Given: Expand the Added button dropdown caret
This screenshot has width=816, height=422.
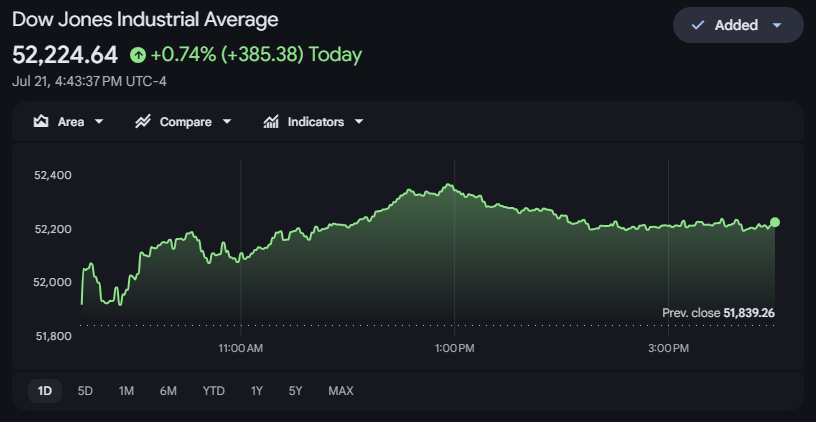Looking at the screenshot, I should coord(777,25).
